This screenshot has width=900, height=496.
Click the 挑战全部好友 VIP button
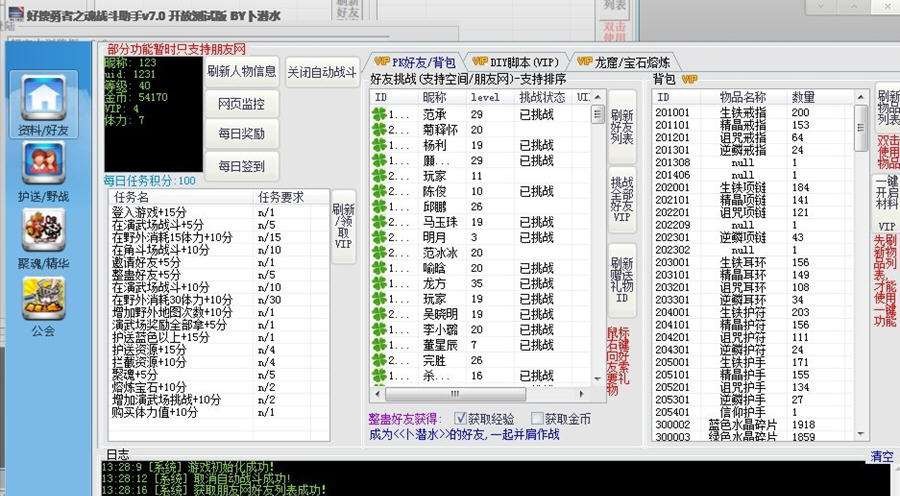pyautogui.click(x=622, y=199)
